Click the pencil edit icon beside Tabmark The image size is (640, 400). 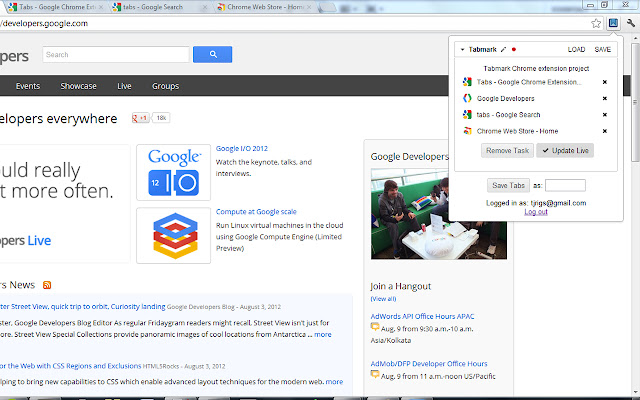coord(503,49)
